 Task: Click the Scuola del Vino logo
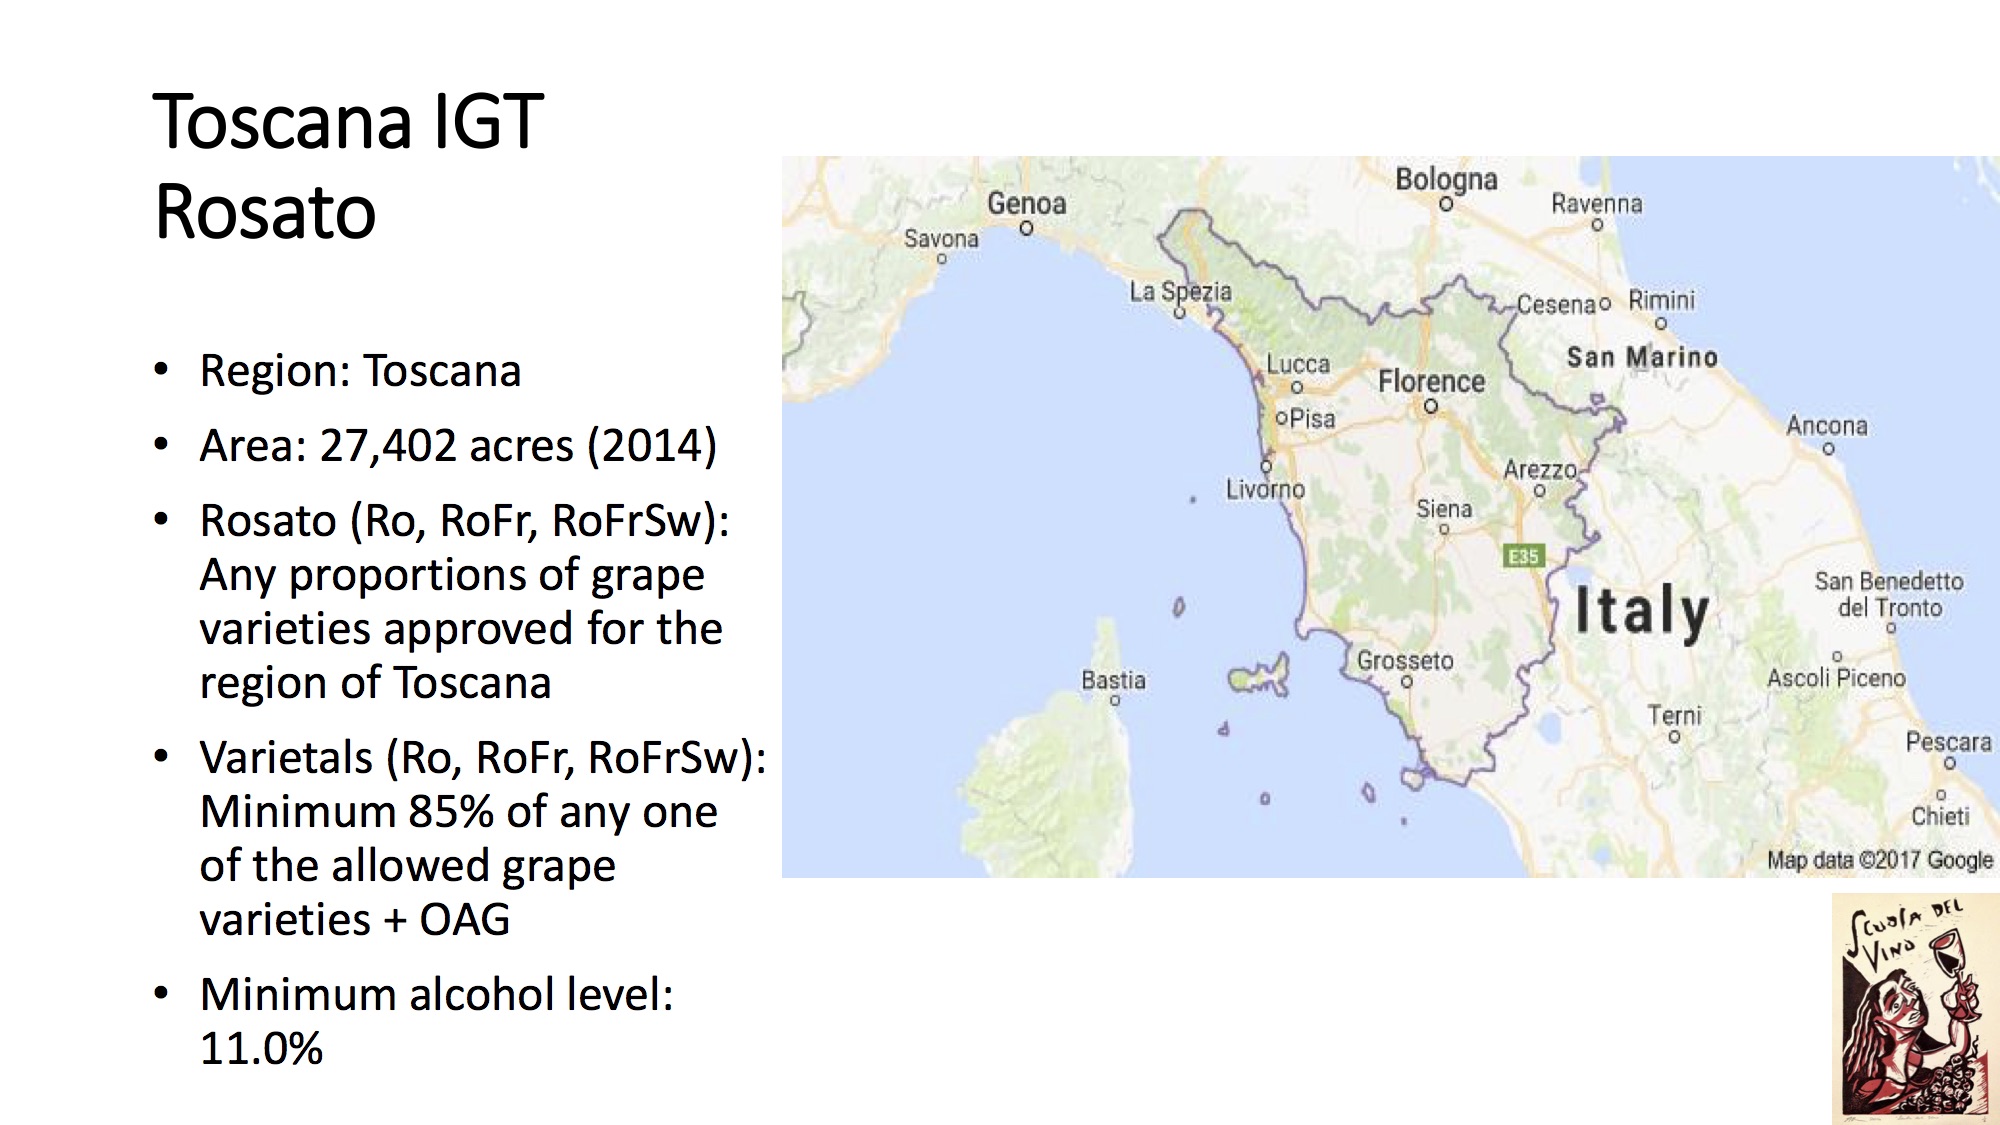1915,1008
